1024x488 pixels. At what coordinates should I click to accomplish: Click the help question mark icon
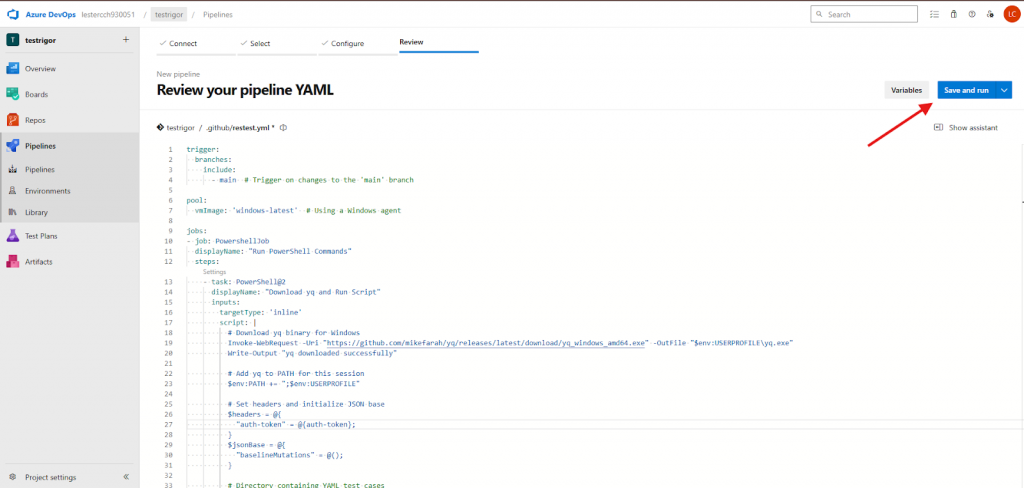tap(972, 14)
